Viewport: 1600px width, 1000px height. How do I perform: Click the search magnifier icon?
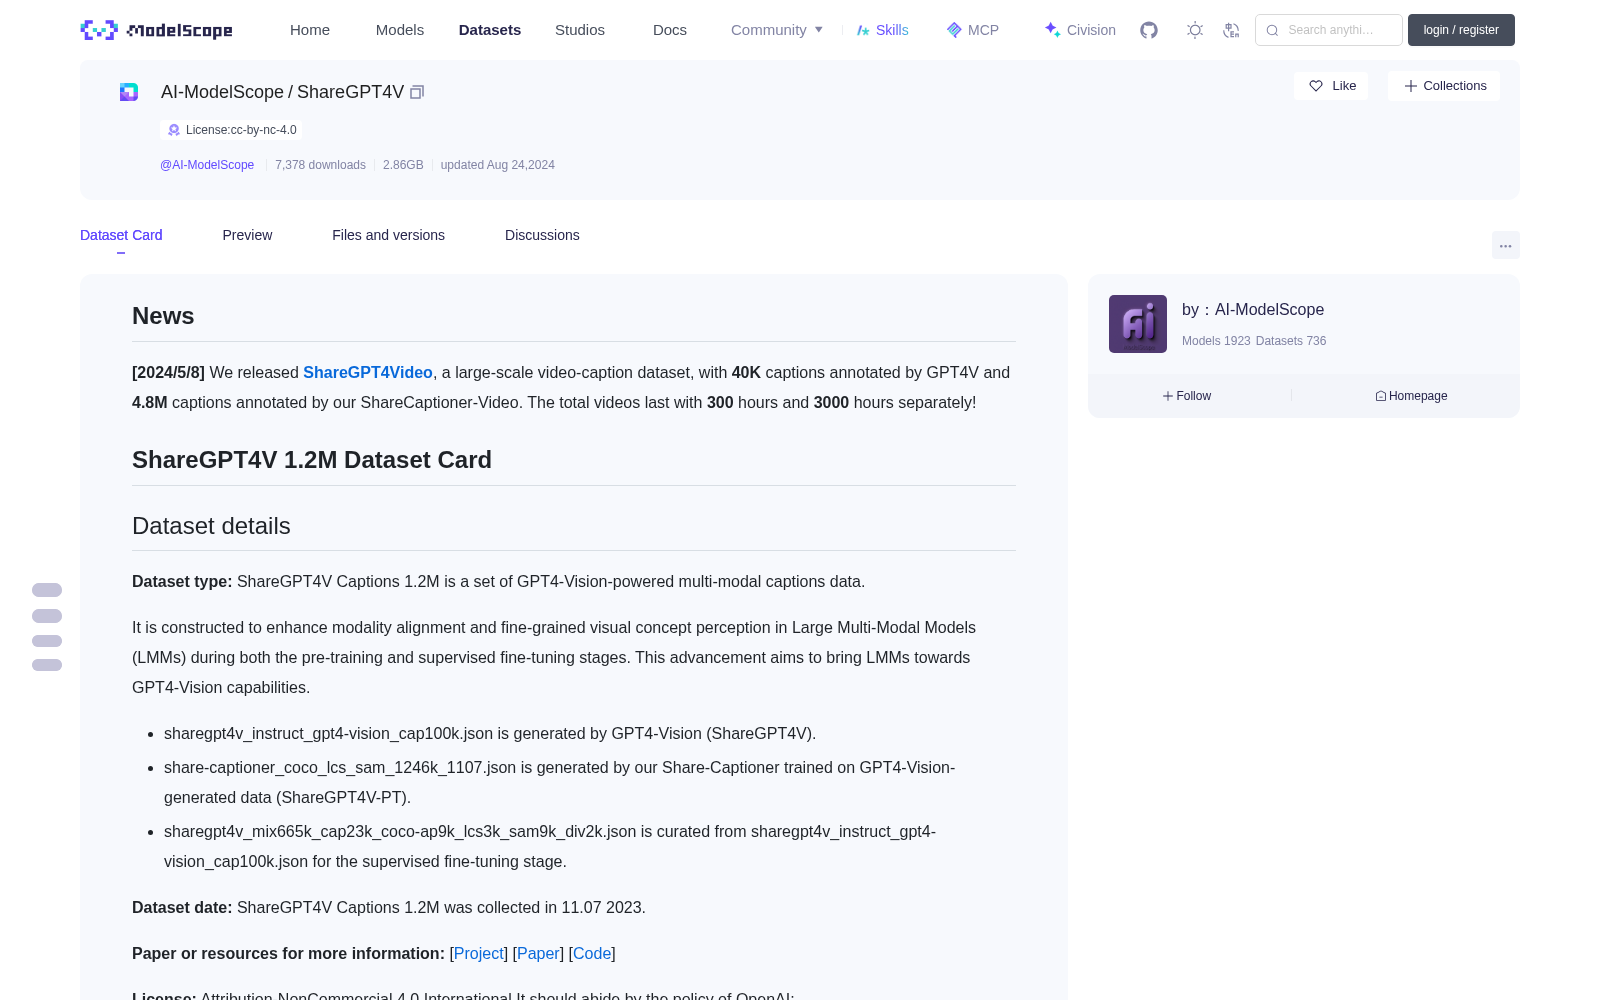click(x=1272, y=30)
